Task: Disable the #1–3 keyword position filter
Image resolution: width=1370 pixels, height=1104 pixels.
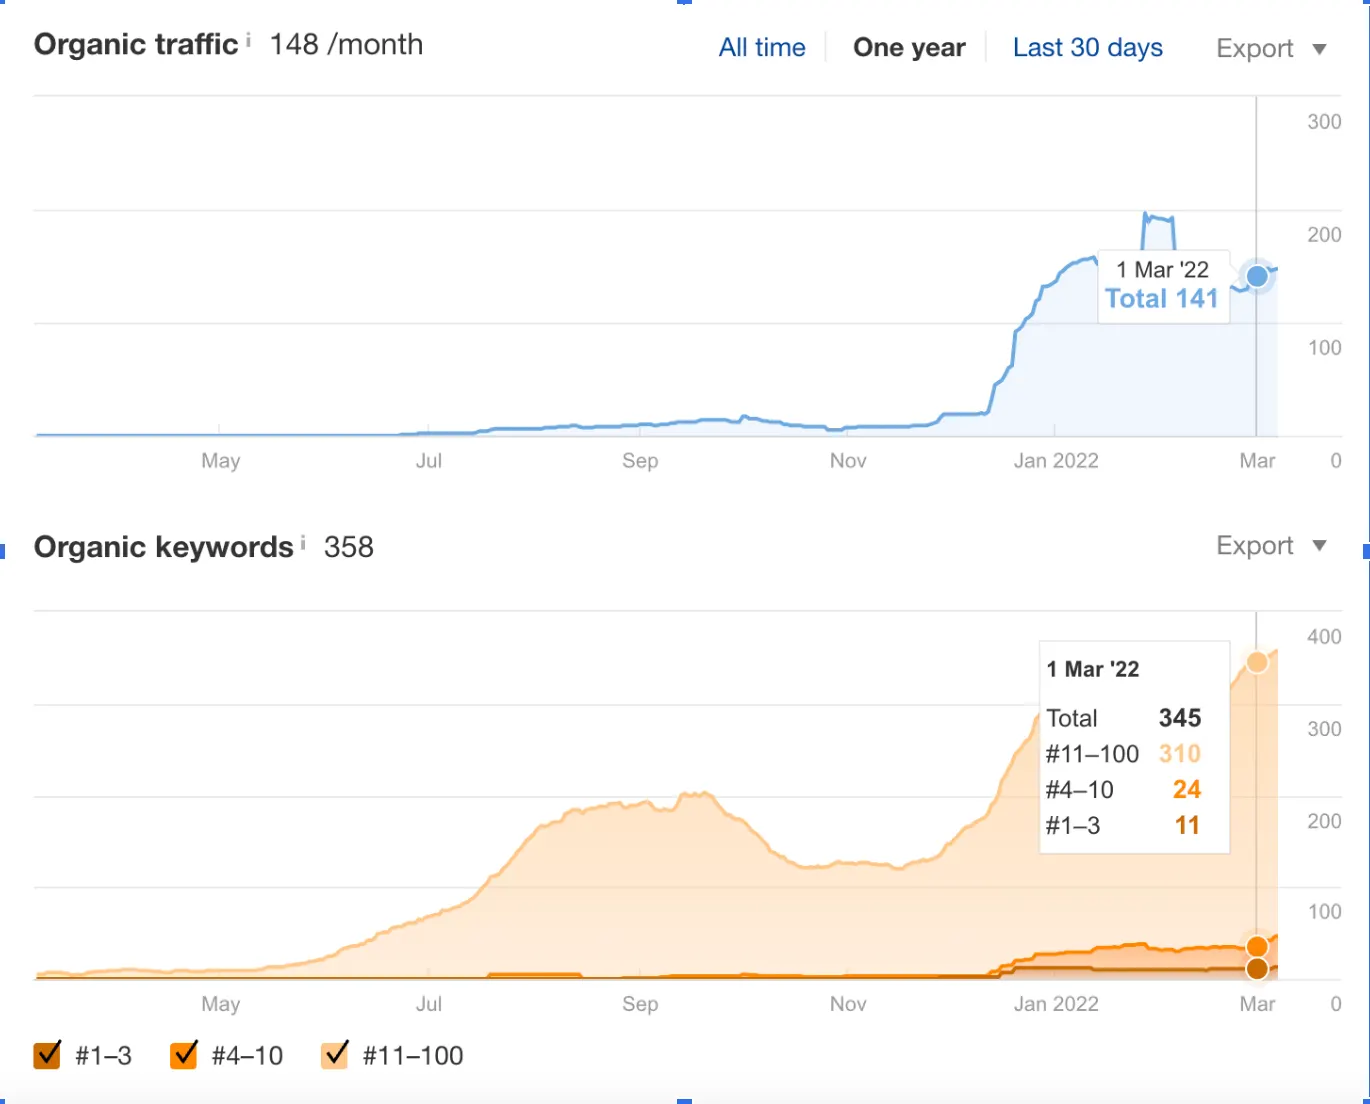Action: click(45, 1055)
